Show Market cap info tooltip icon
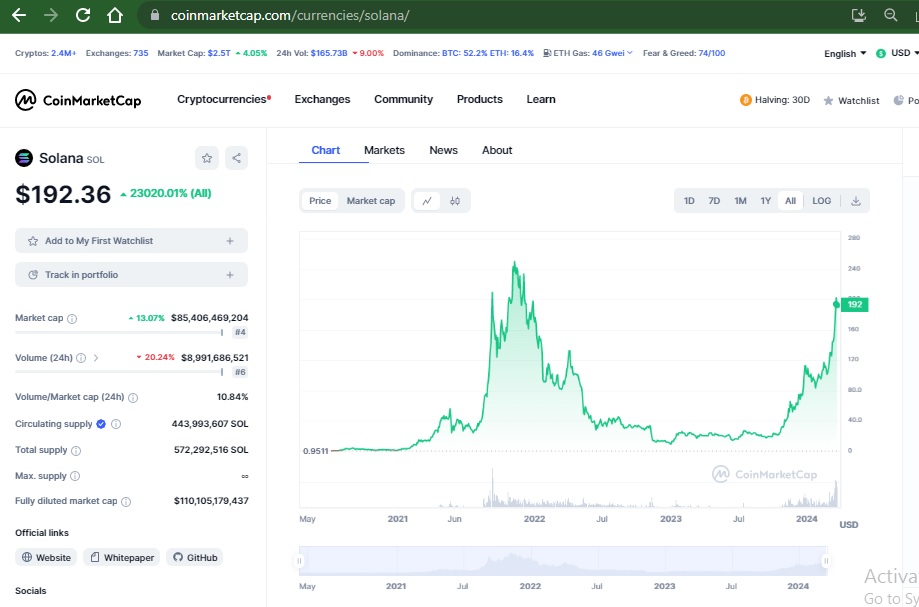This screenshot has height=607, width=919. coord(72,319)
